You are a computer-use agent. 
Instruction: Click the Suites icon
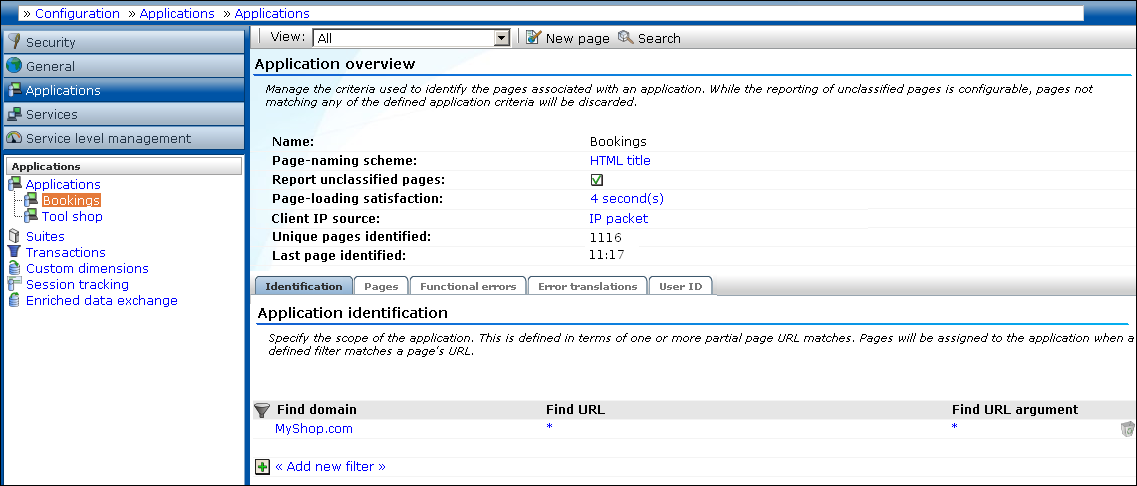point(14,236)
